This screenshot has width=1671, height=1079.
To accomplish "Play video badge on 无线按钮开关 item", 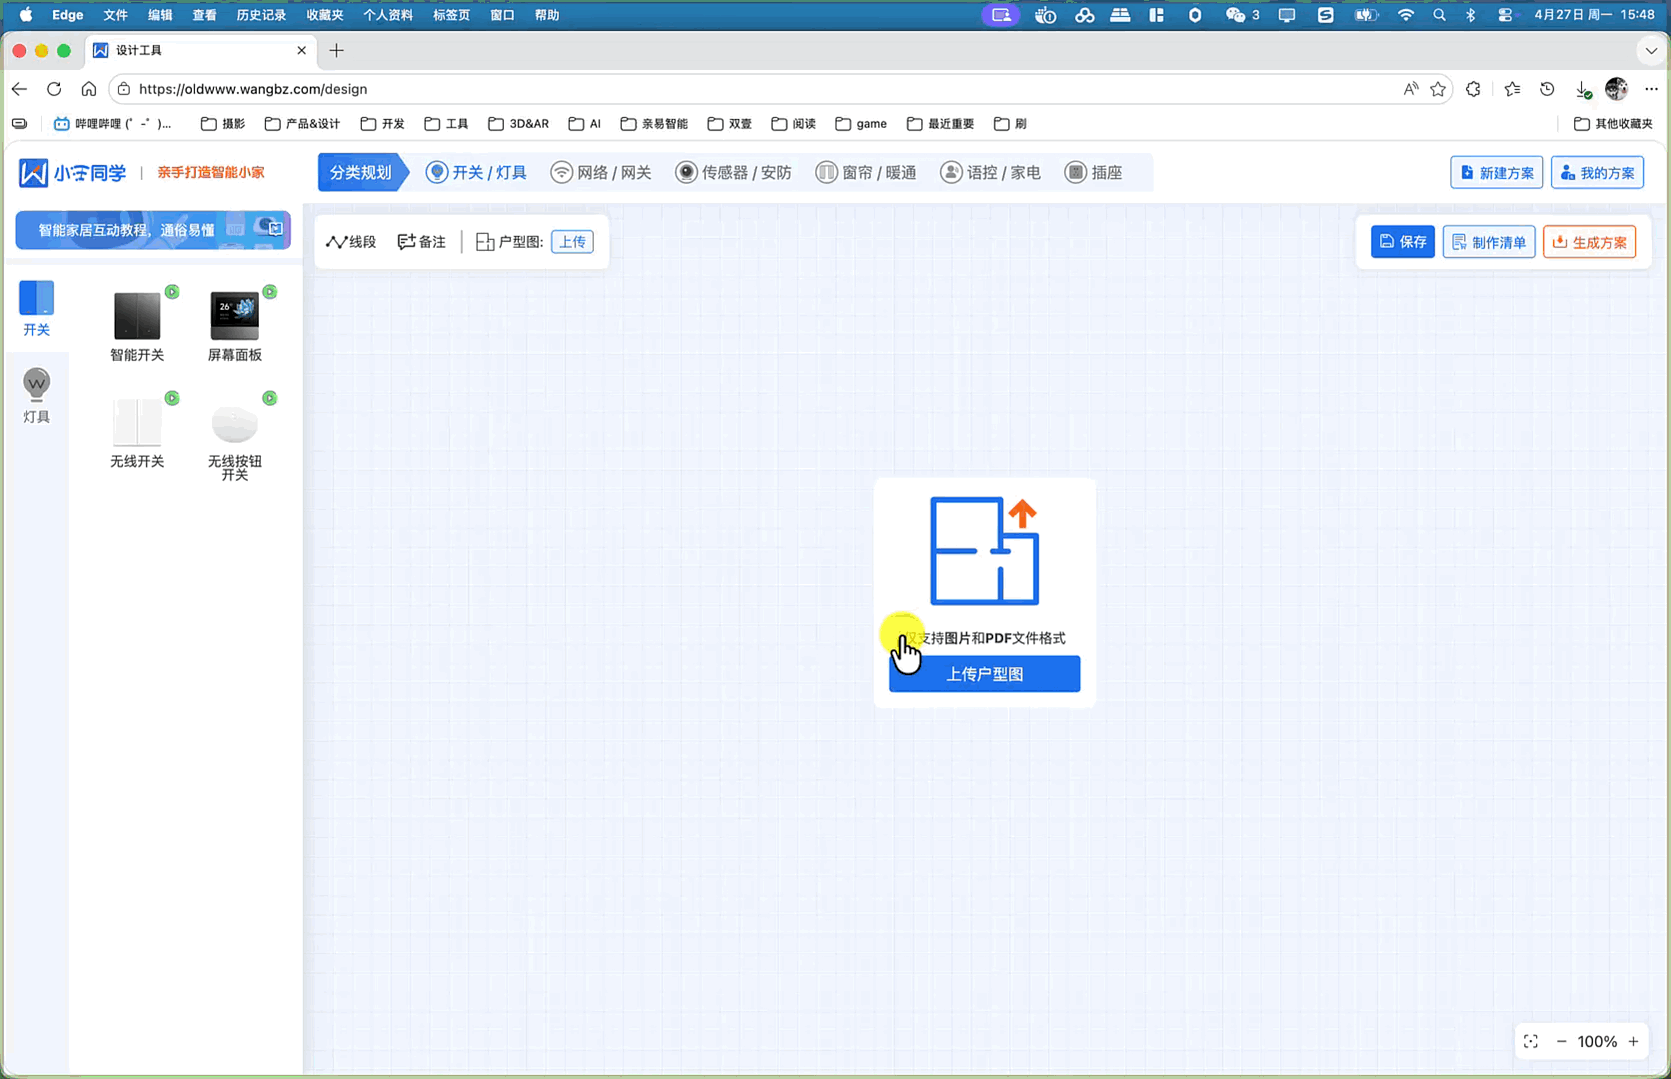I will pos(270,398).
